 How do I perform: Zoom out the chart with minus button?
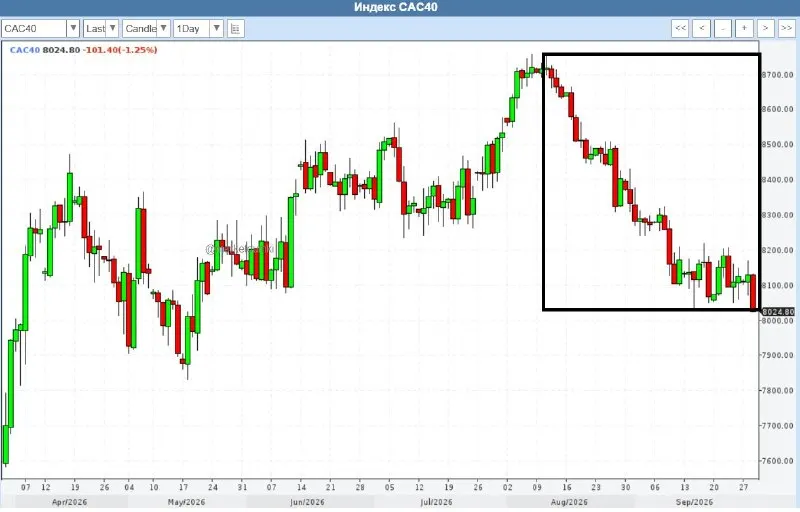click(x=723, y=29)
